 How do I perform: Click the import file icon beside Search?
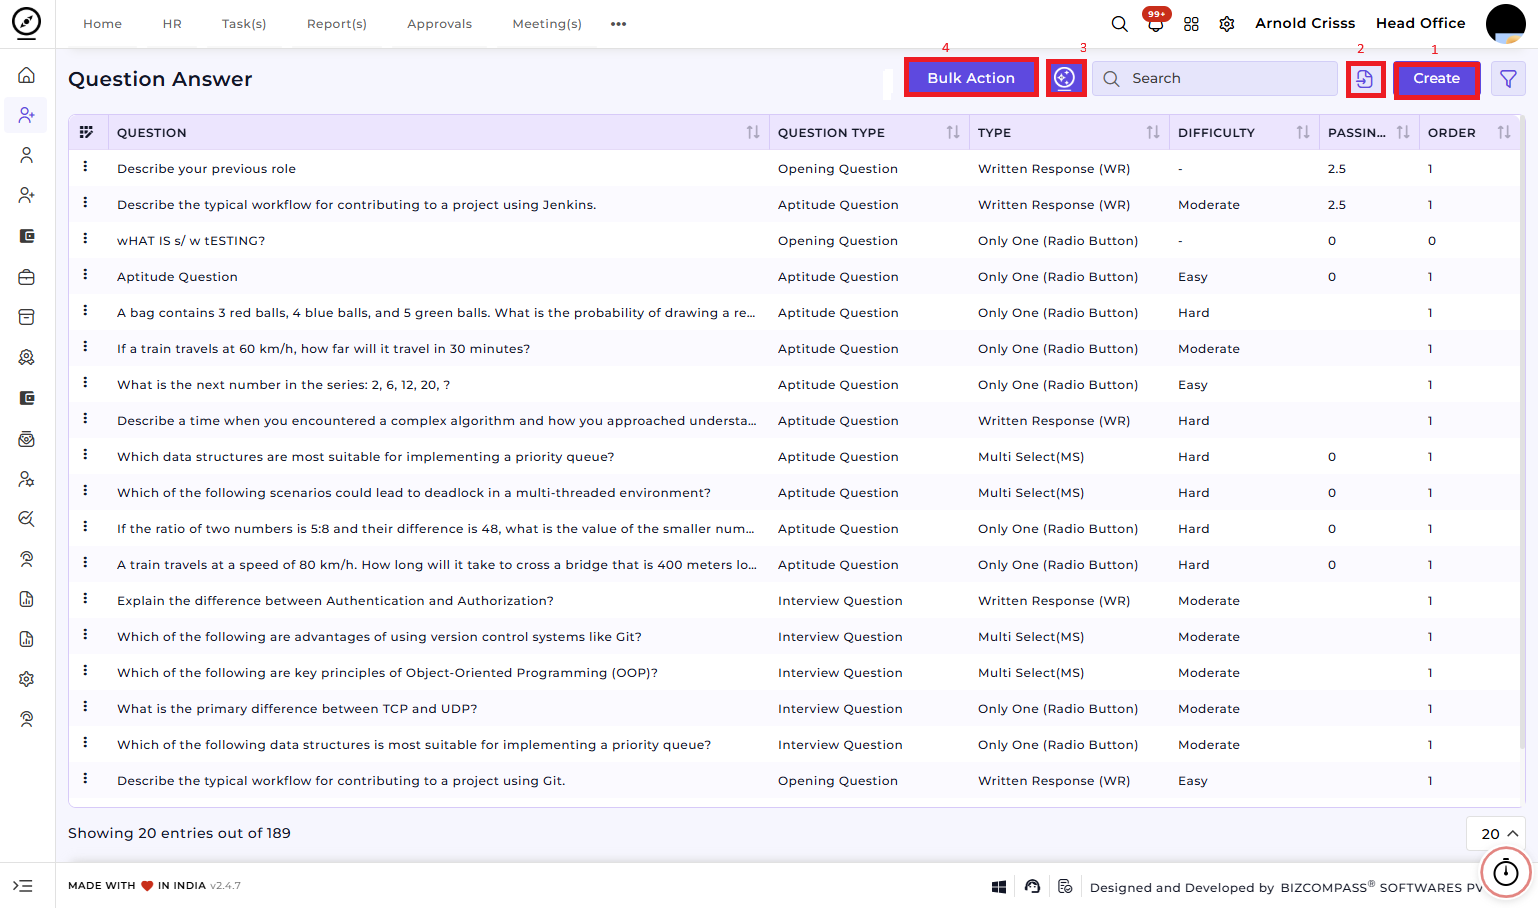pos(1365,78)
